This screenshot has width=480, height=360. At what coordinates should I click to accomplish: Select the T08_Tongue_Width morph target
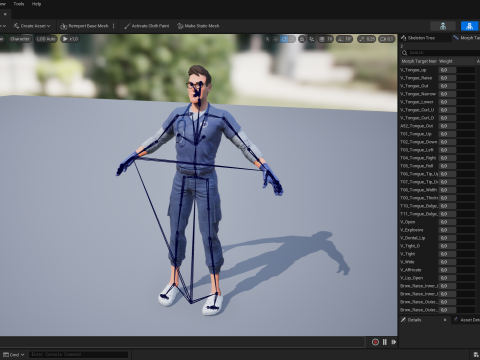pos(419,190)
